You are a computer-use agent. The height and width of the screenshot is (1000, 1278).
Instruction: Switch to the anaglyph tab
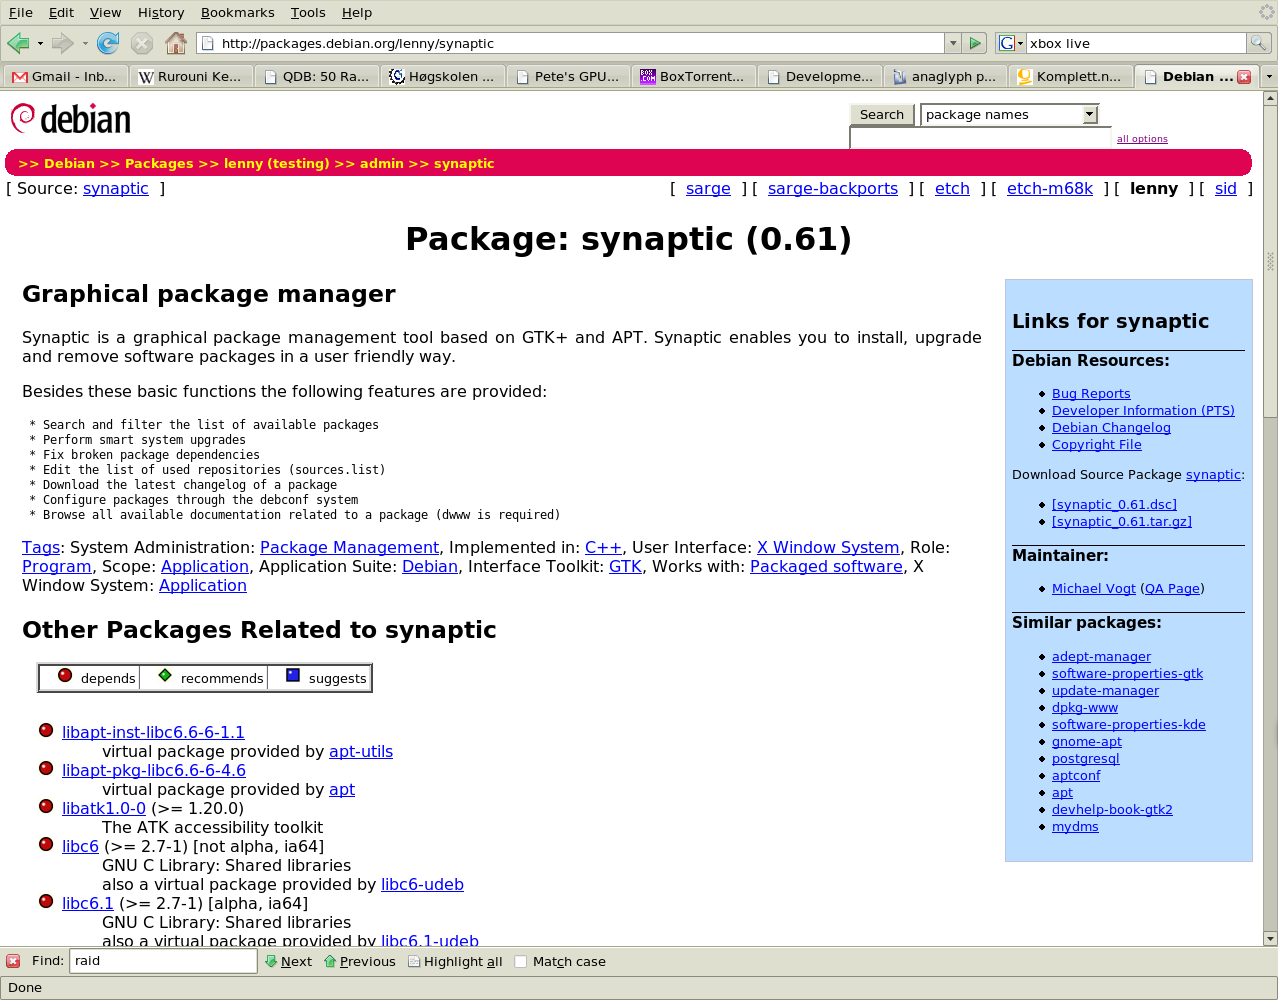click(x=945, y=76)
